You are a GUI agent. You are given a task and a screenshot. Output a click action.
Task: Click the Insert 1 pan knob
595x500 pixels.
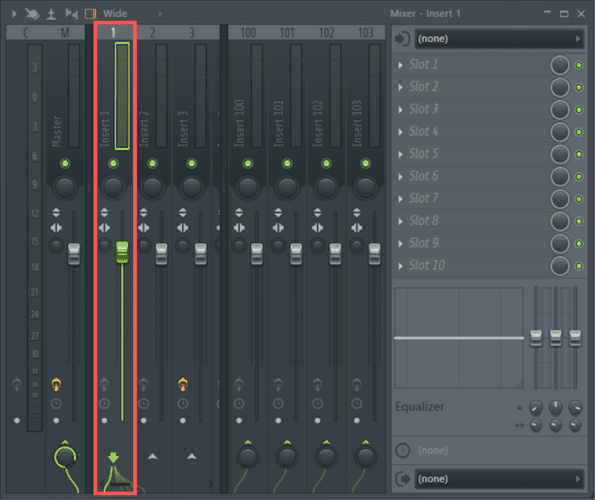point(113,187)
